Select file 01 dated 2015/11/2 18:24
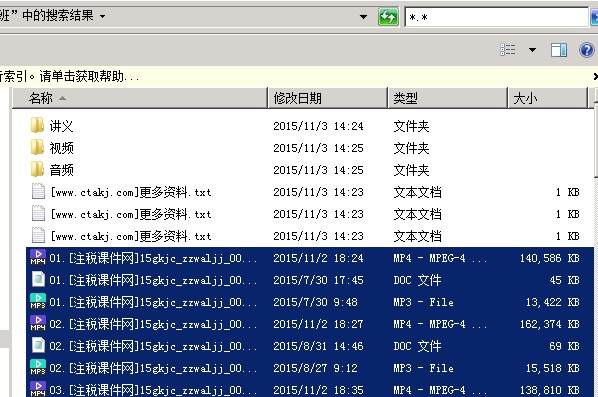 (x=310, y=258)
